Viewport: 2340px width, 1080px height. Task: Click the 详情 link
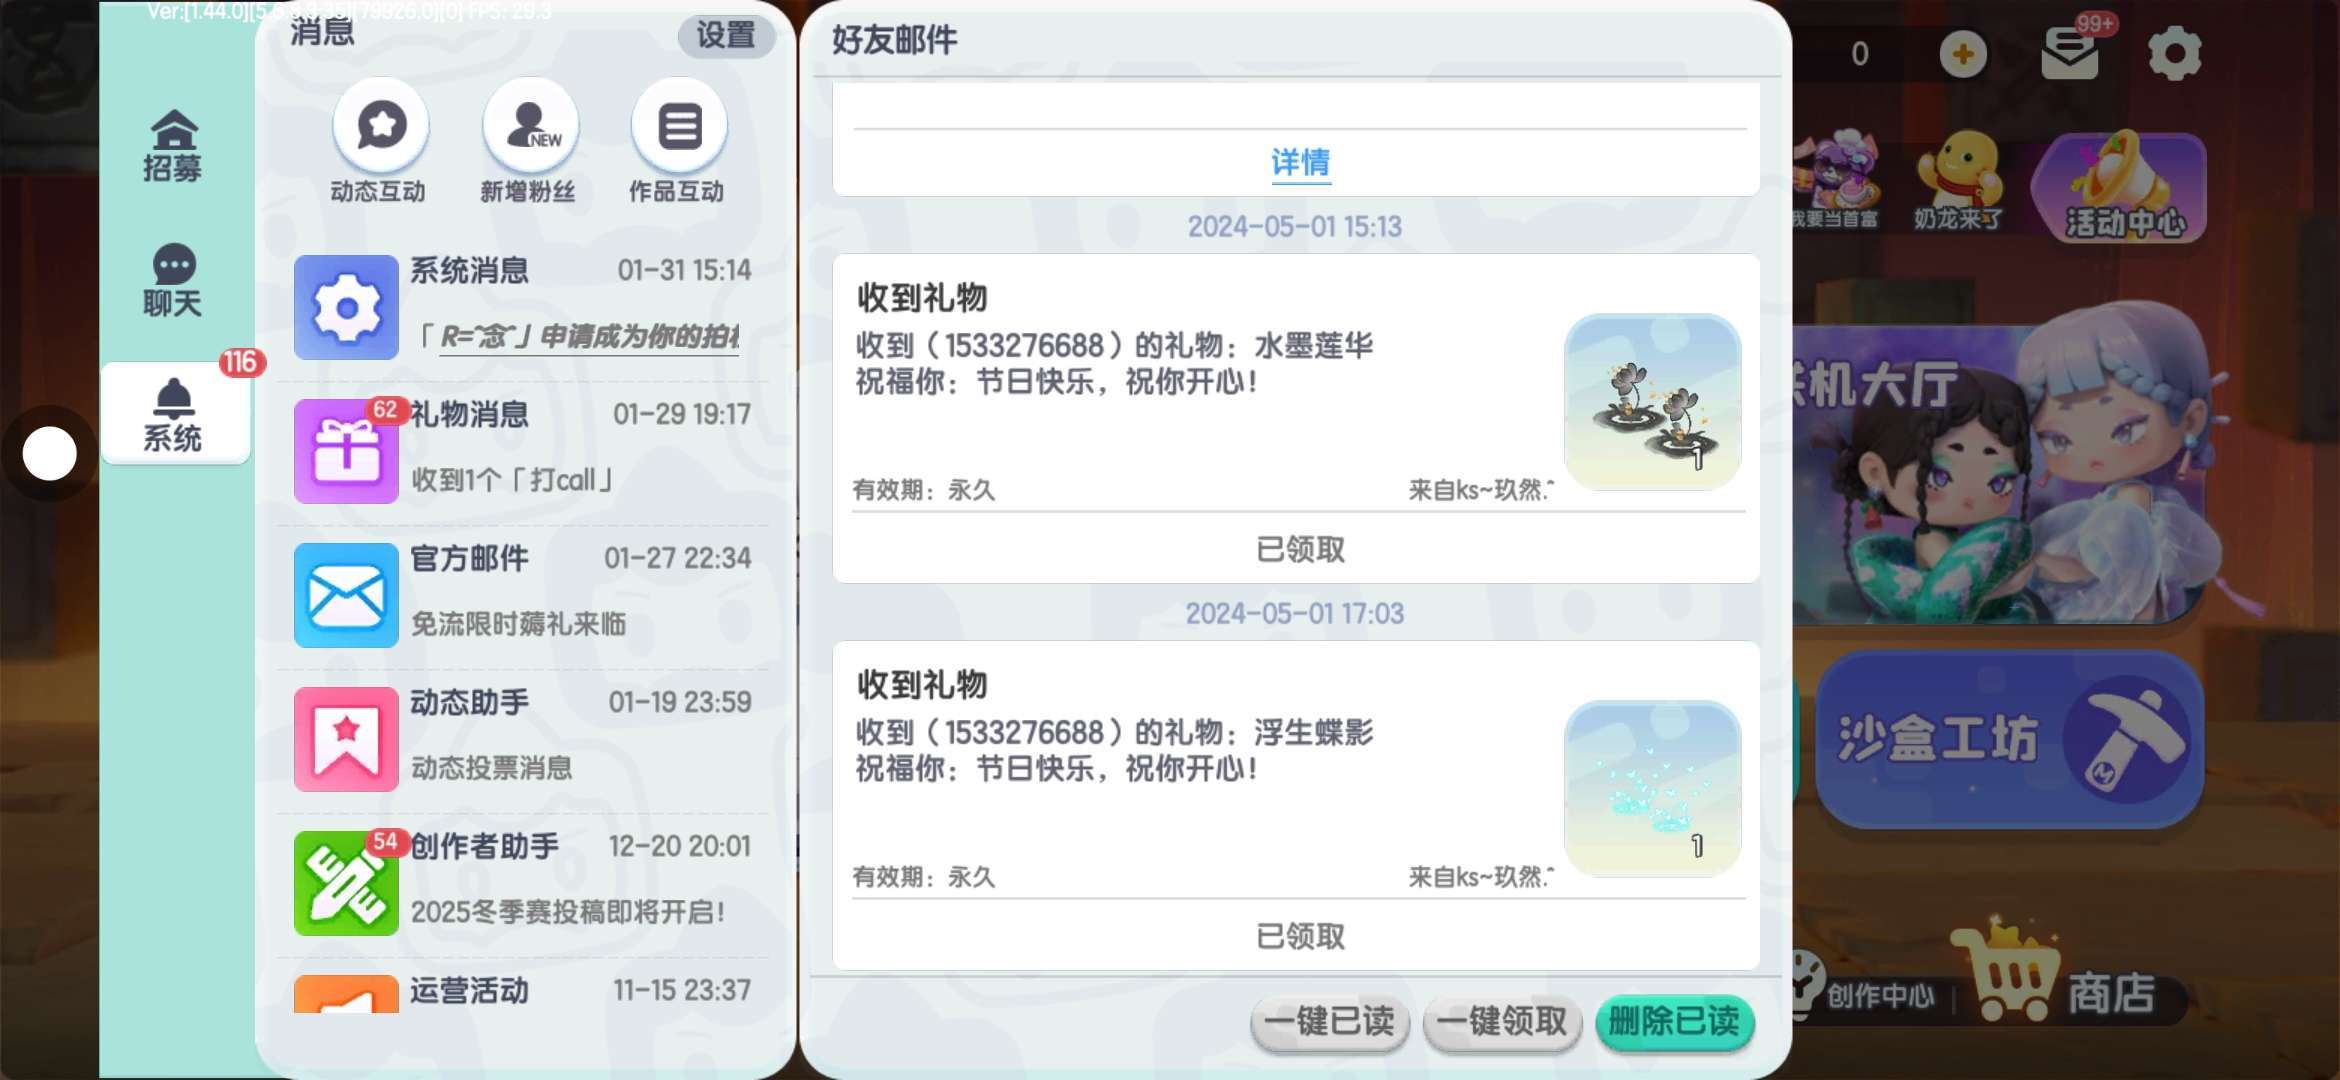1300,162
